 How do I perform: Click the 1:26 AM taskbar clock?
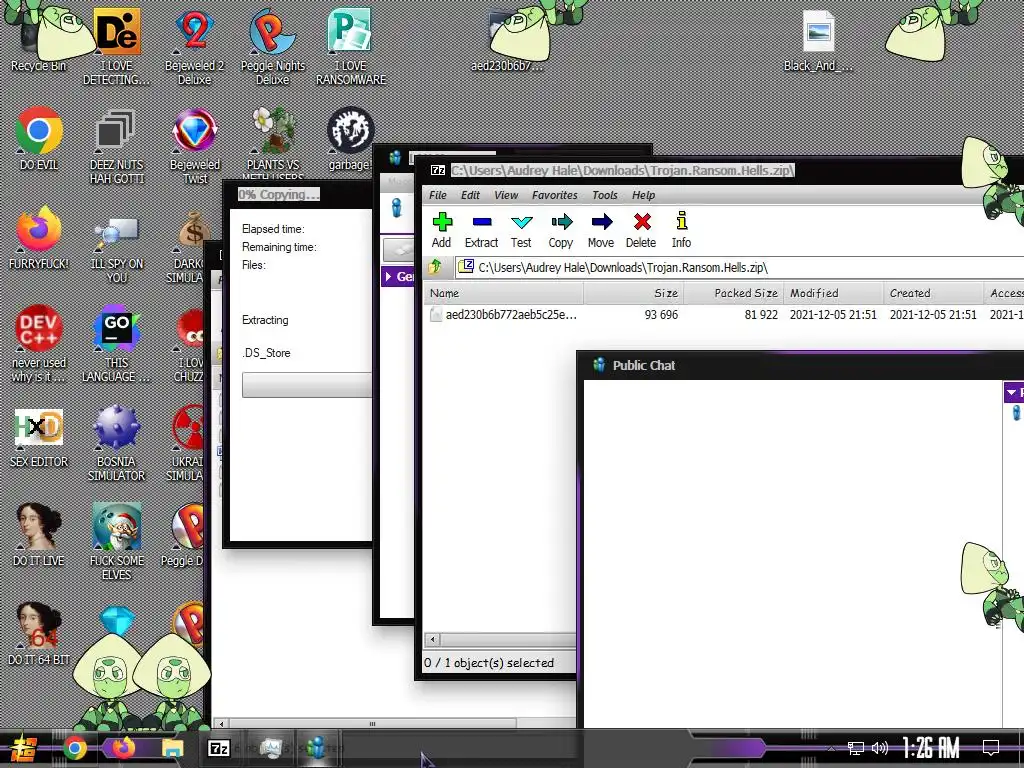click(930, 748)
